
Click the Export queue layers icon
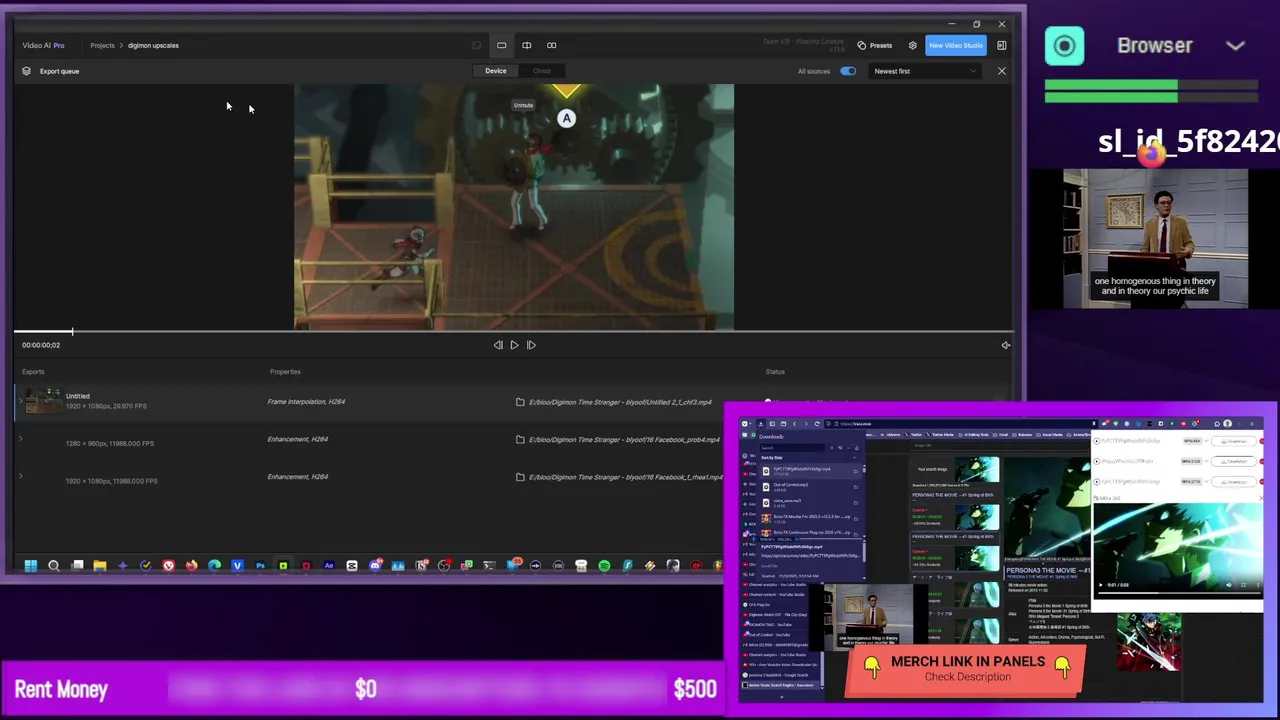26,71
